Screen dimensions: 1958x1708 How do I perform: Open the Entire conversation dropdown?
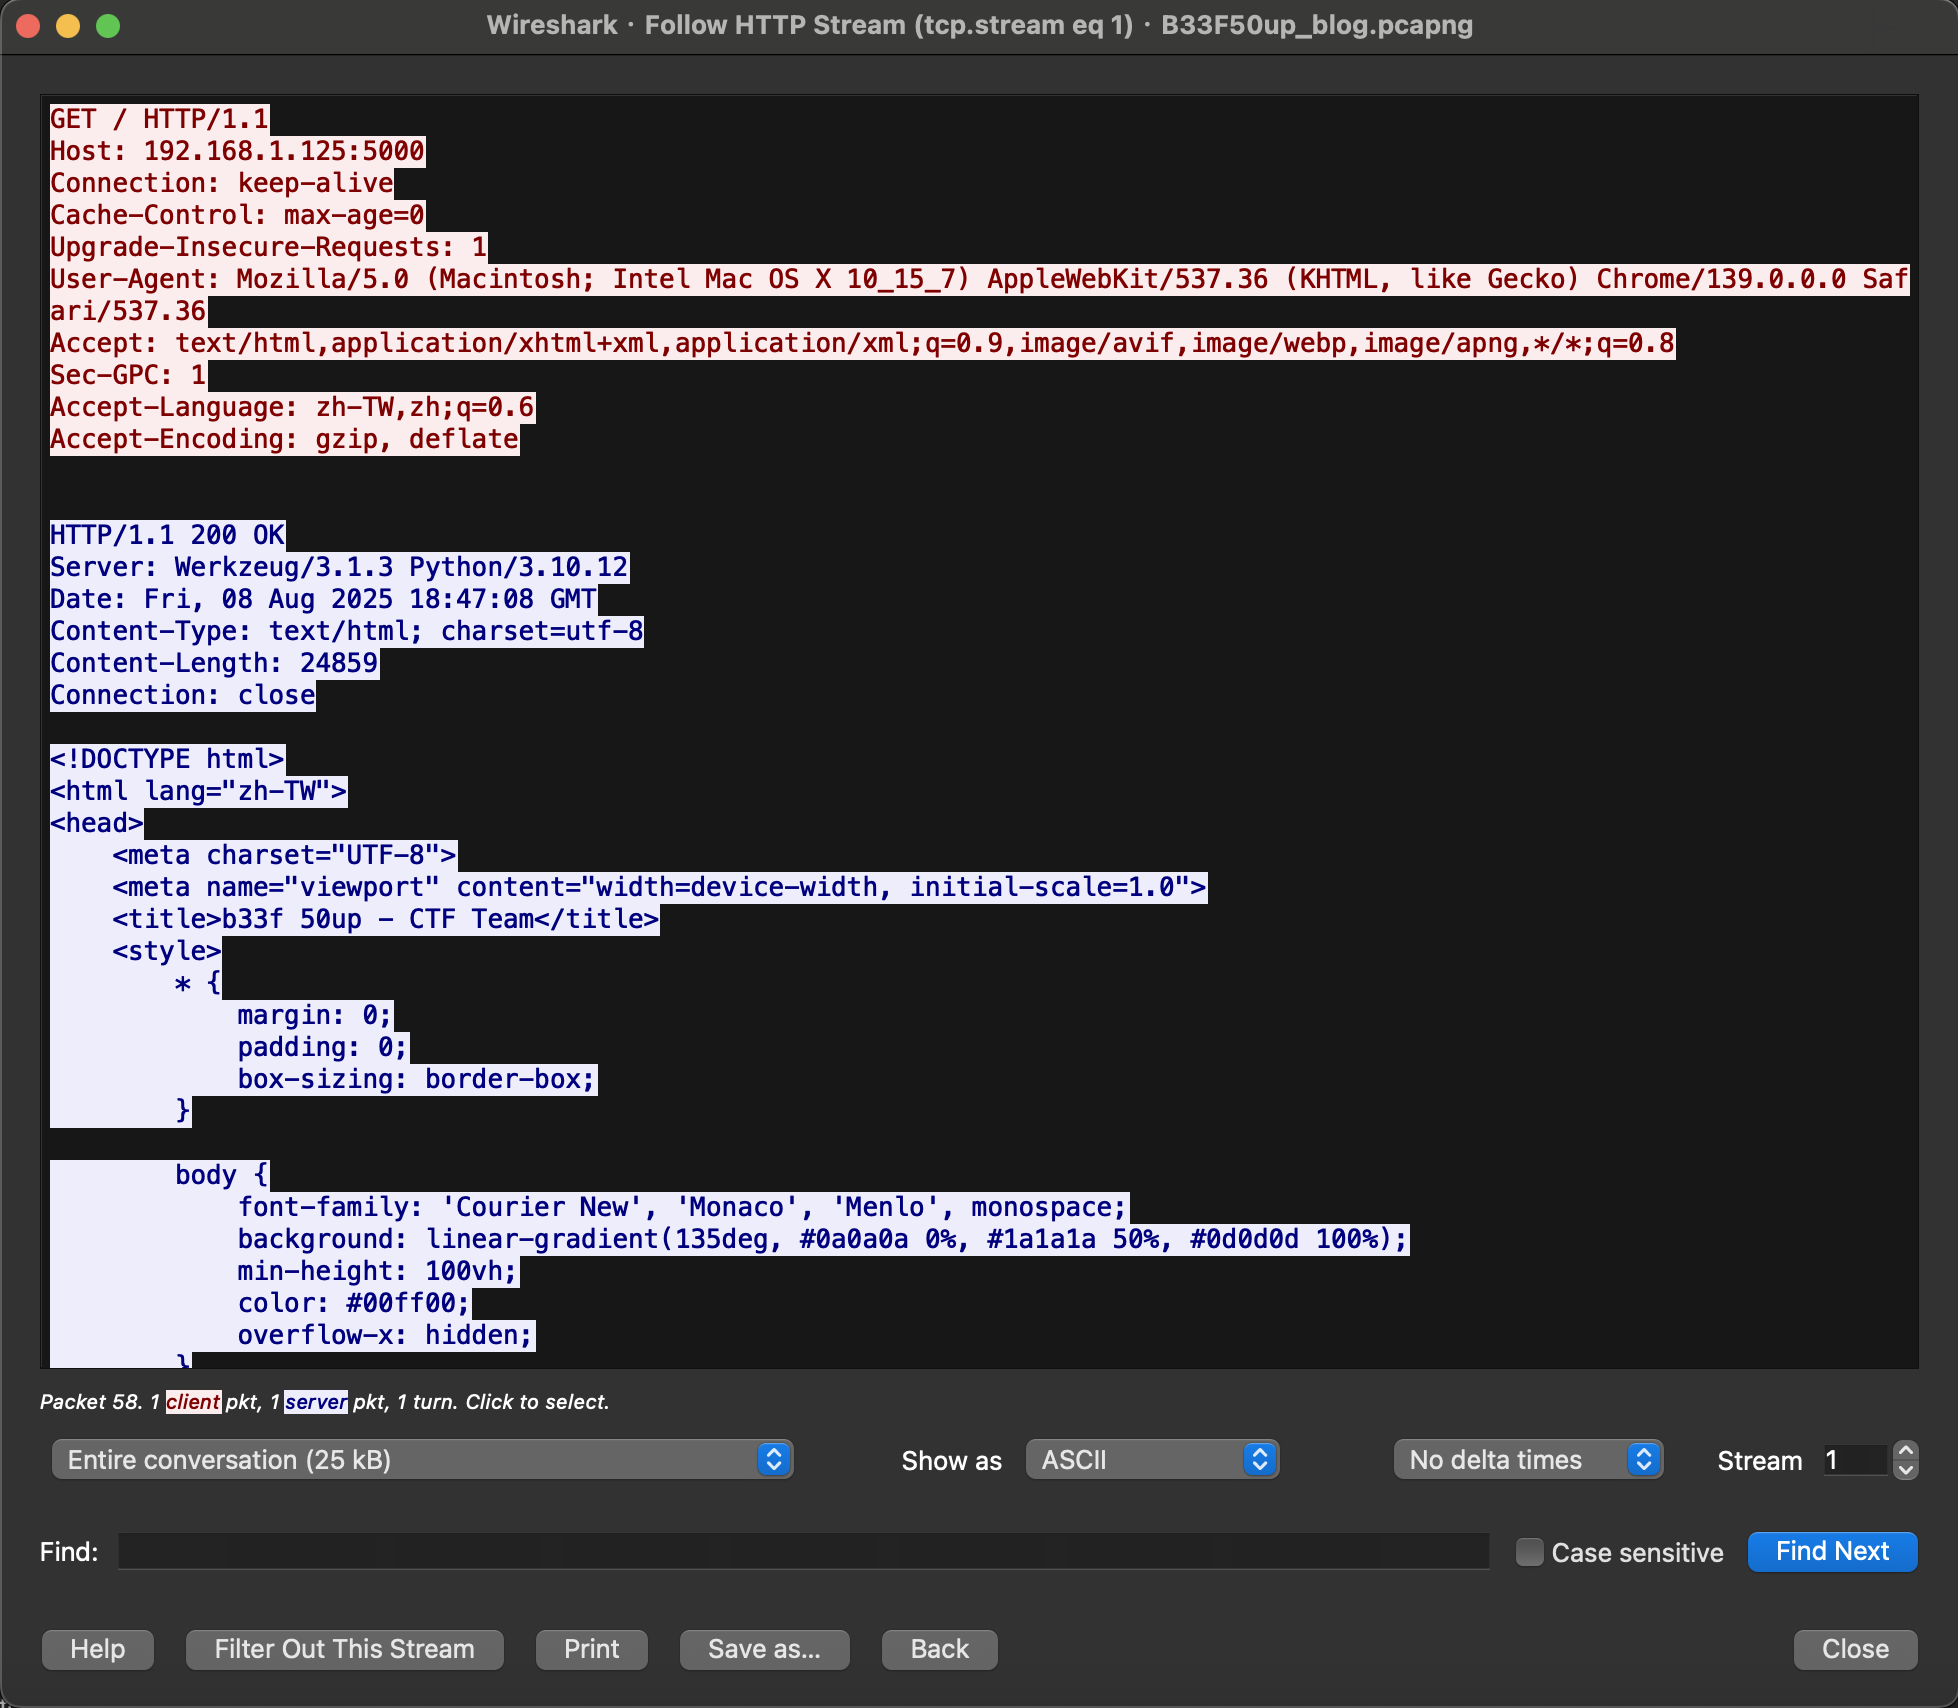pos(422,1460)
